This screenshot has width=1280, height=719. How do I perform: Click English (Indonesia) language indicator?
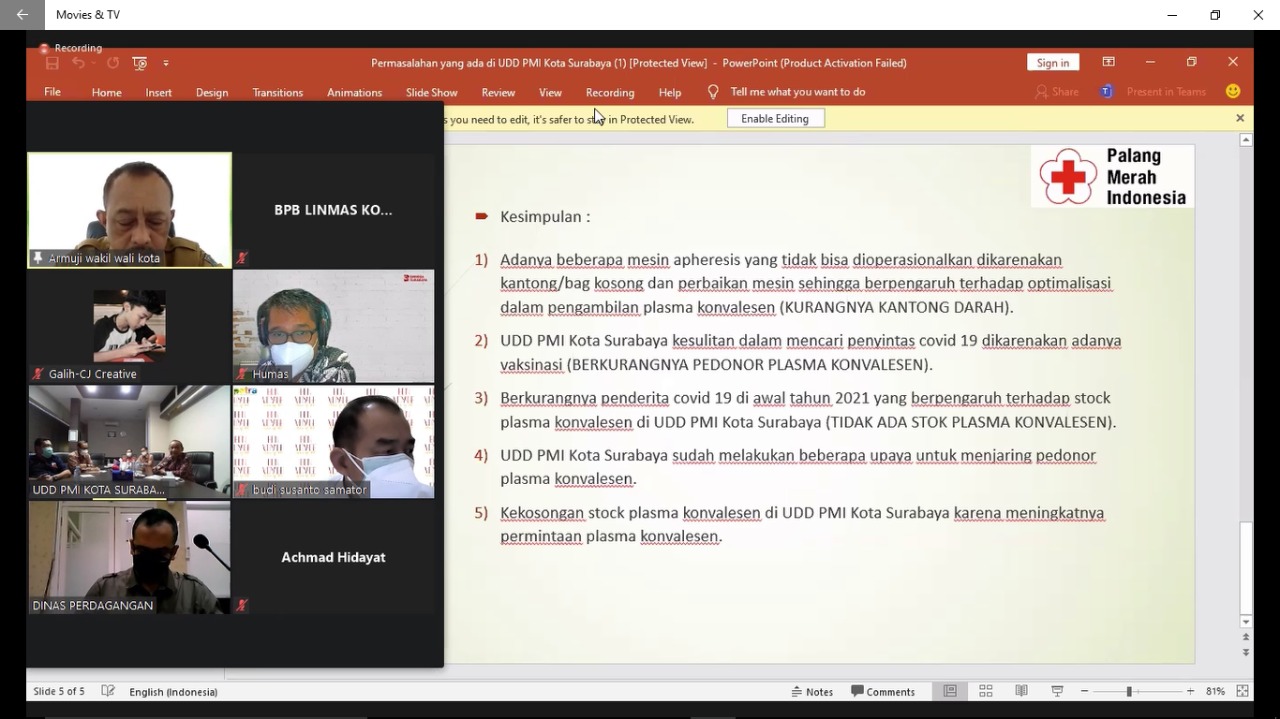point(173,691)
